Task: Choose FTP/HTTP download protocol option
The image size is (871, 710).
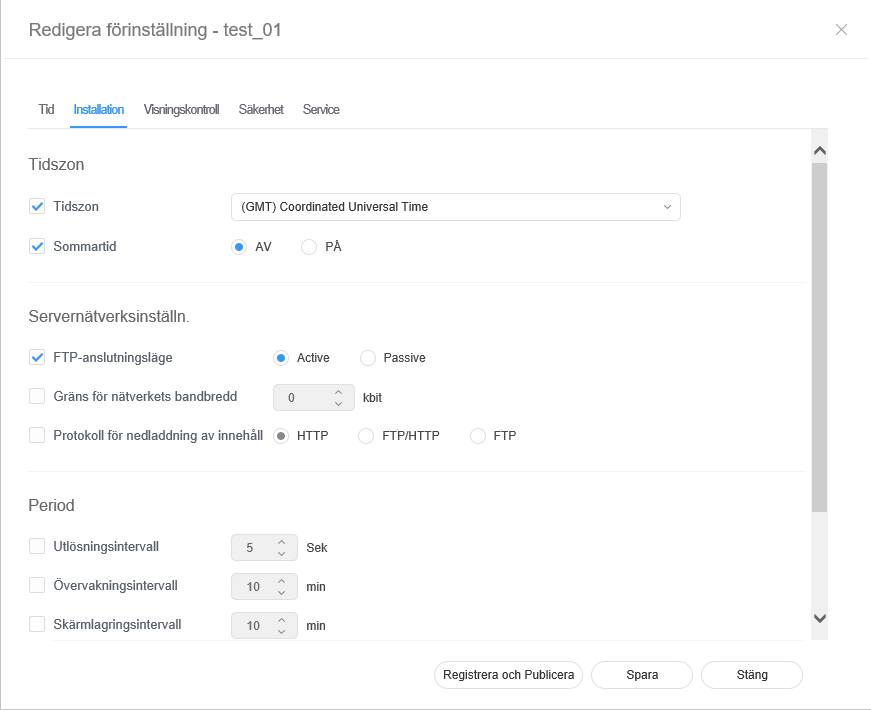Action: [366, 436]
